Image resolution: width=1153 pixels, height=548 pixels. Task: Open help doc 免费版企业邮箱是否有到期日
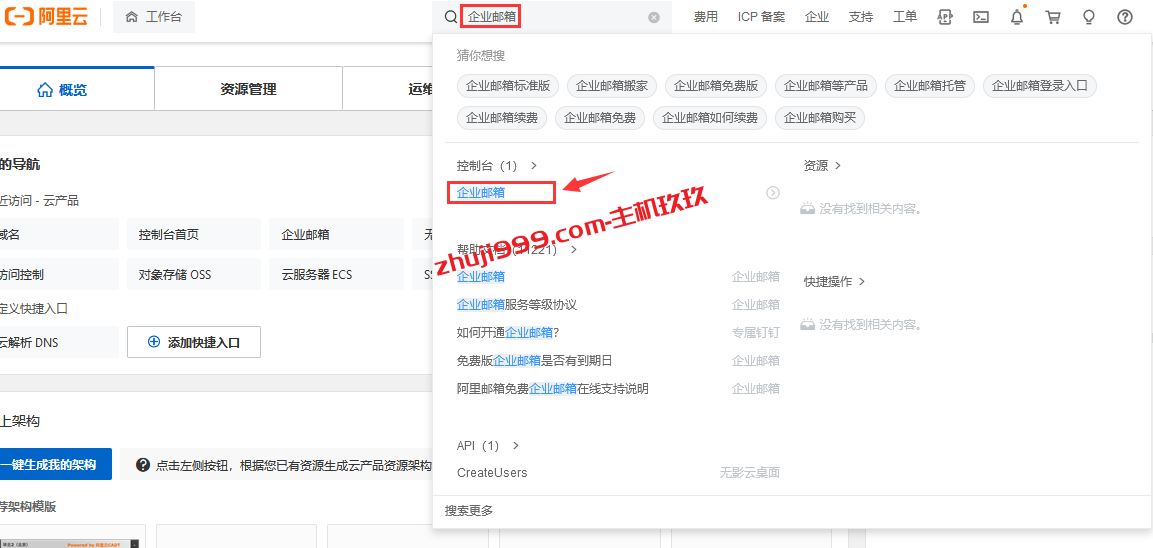point(535,360)
